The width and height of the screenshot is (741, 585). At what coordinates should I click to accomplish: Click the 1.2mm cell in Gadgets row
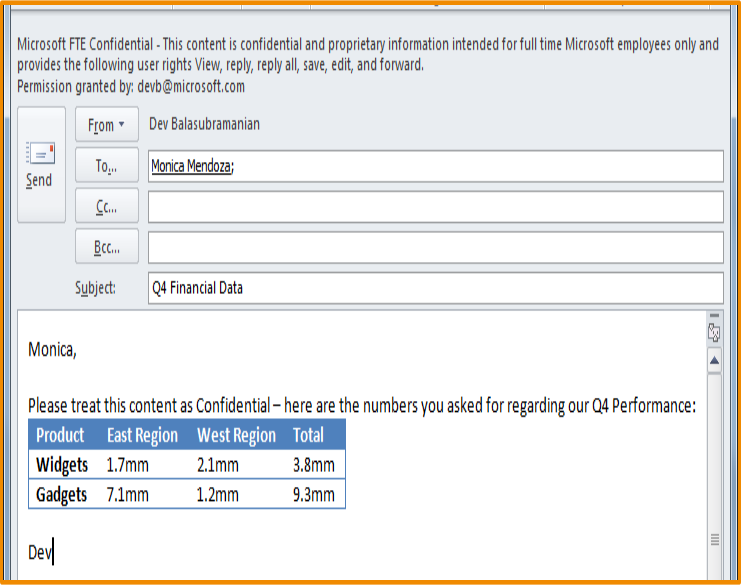217,495
